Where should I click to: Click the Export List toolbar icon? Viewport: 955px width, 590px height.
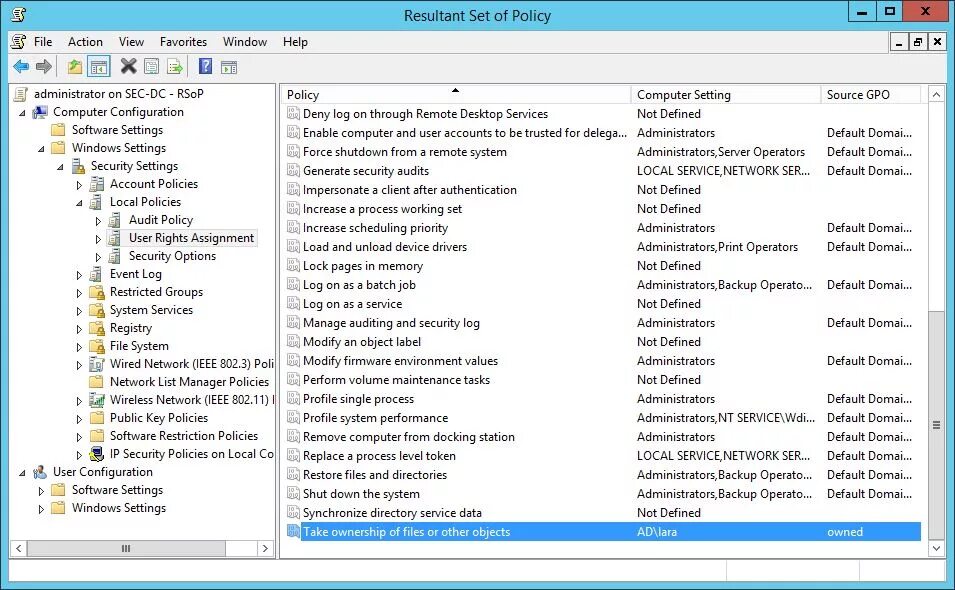click(175, 66)
